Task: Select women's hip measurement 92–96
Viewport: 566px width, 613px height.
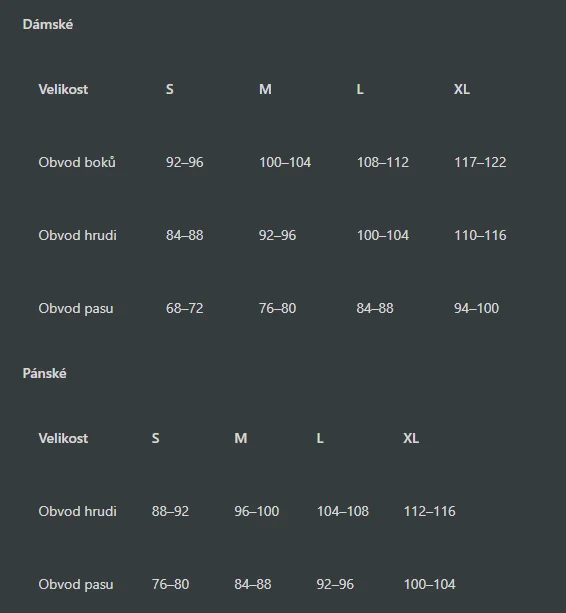Action: (x=184, y=162)
